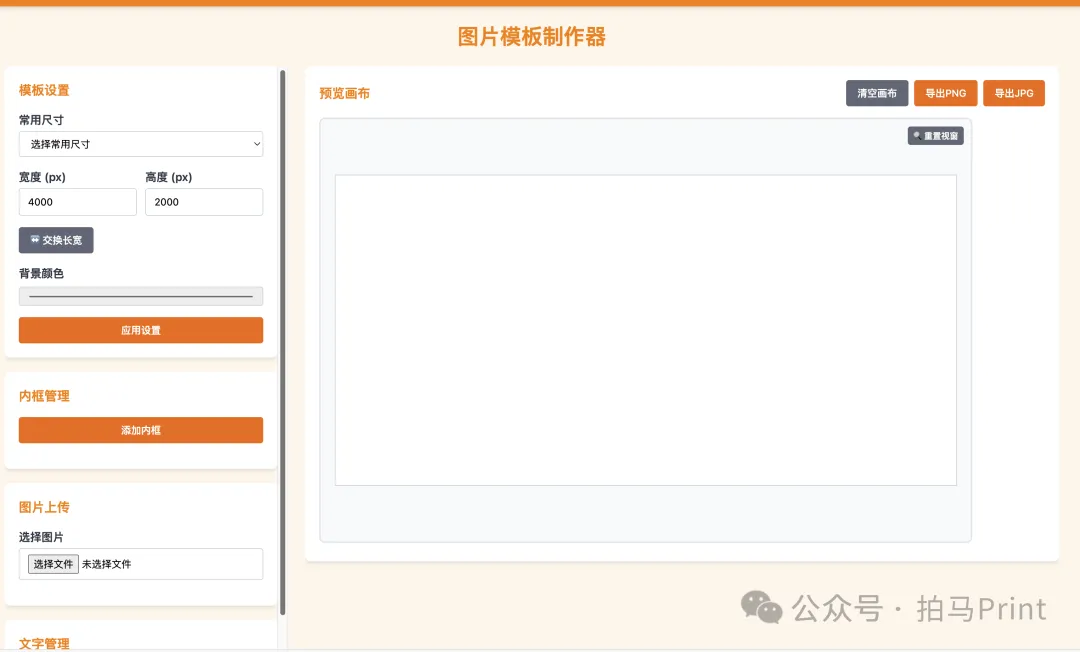This screenshot has height=652, width=1080.
Task: Open the 背景颜色 color picker
Action: click(141, 296)
